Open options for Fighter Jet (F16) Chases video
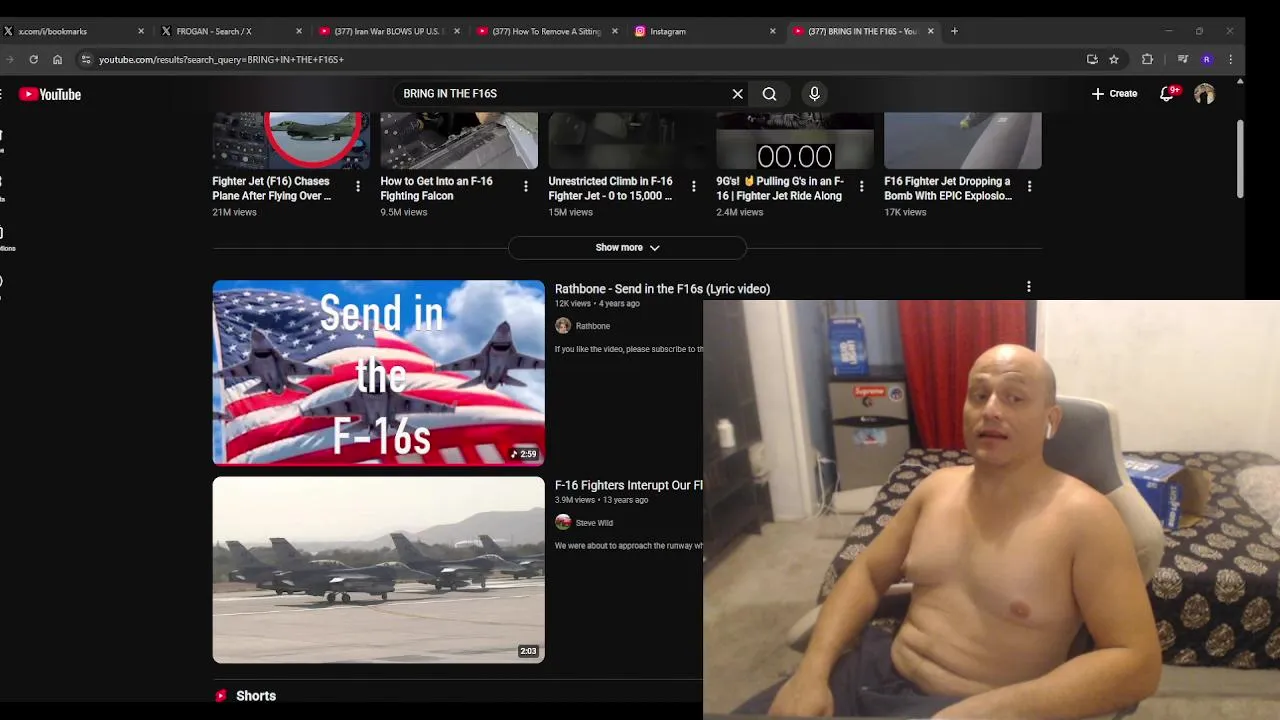1280x720 pixels. click(x=358, y=186)
